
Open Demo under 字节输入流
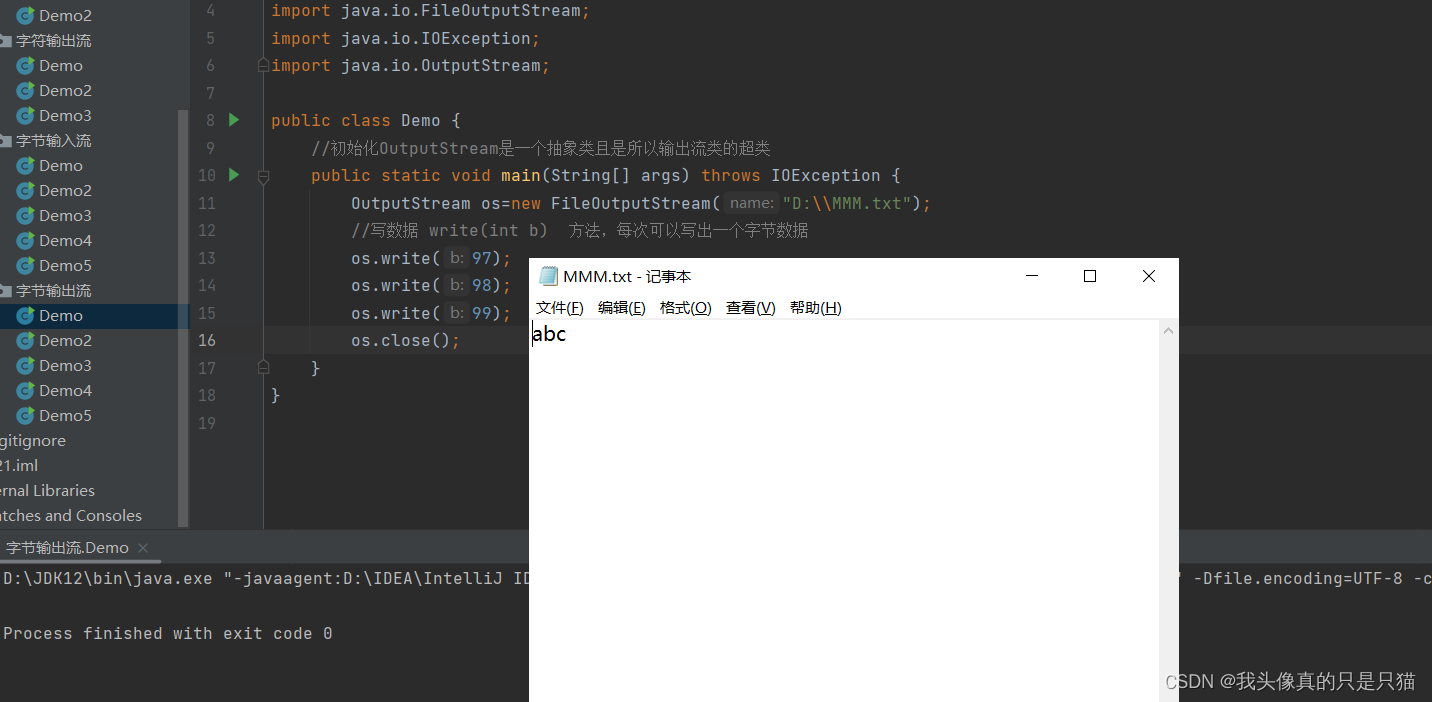pos(61,165)
